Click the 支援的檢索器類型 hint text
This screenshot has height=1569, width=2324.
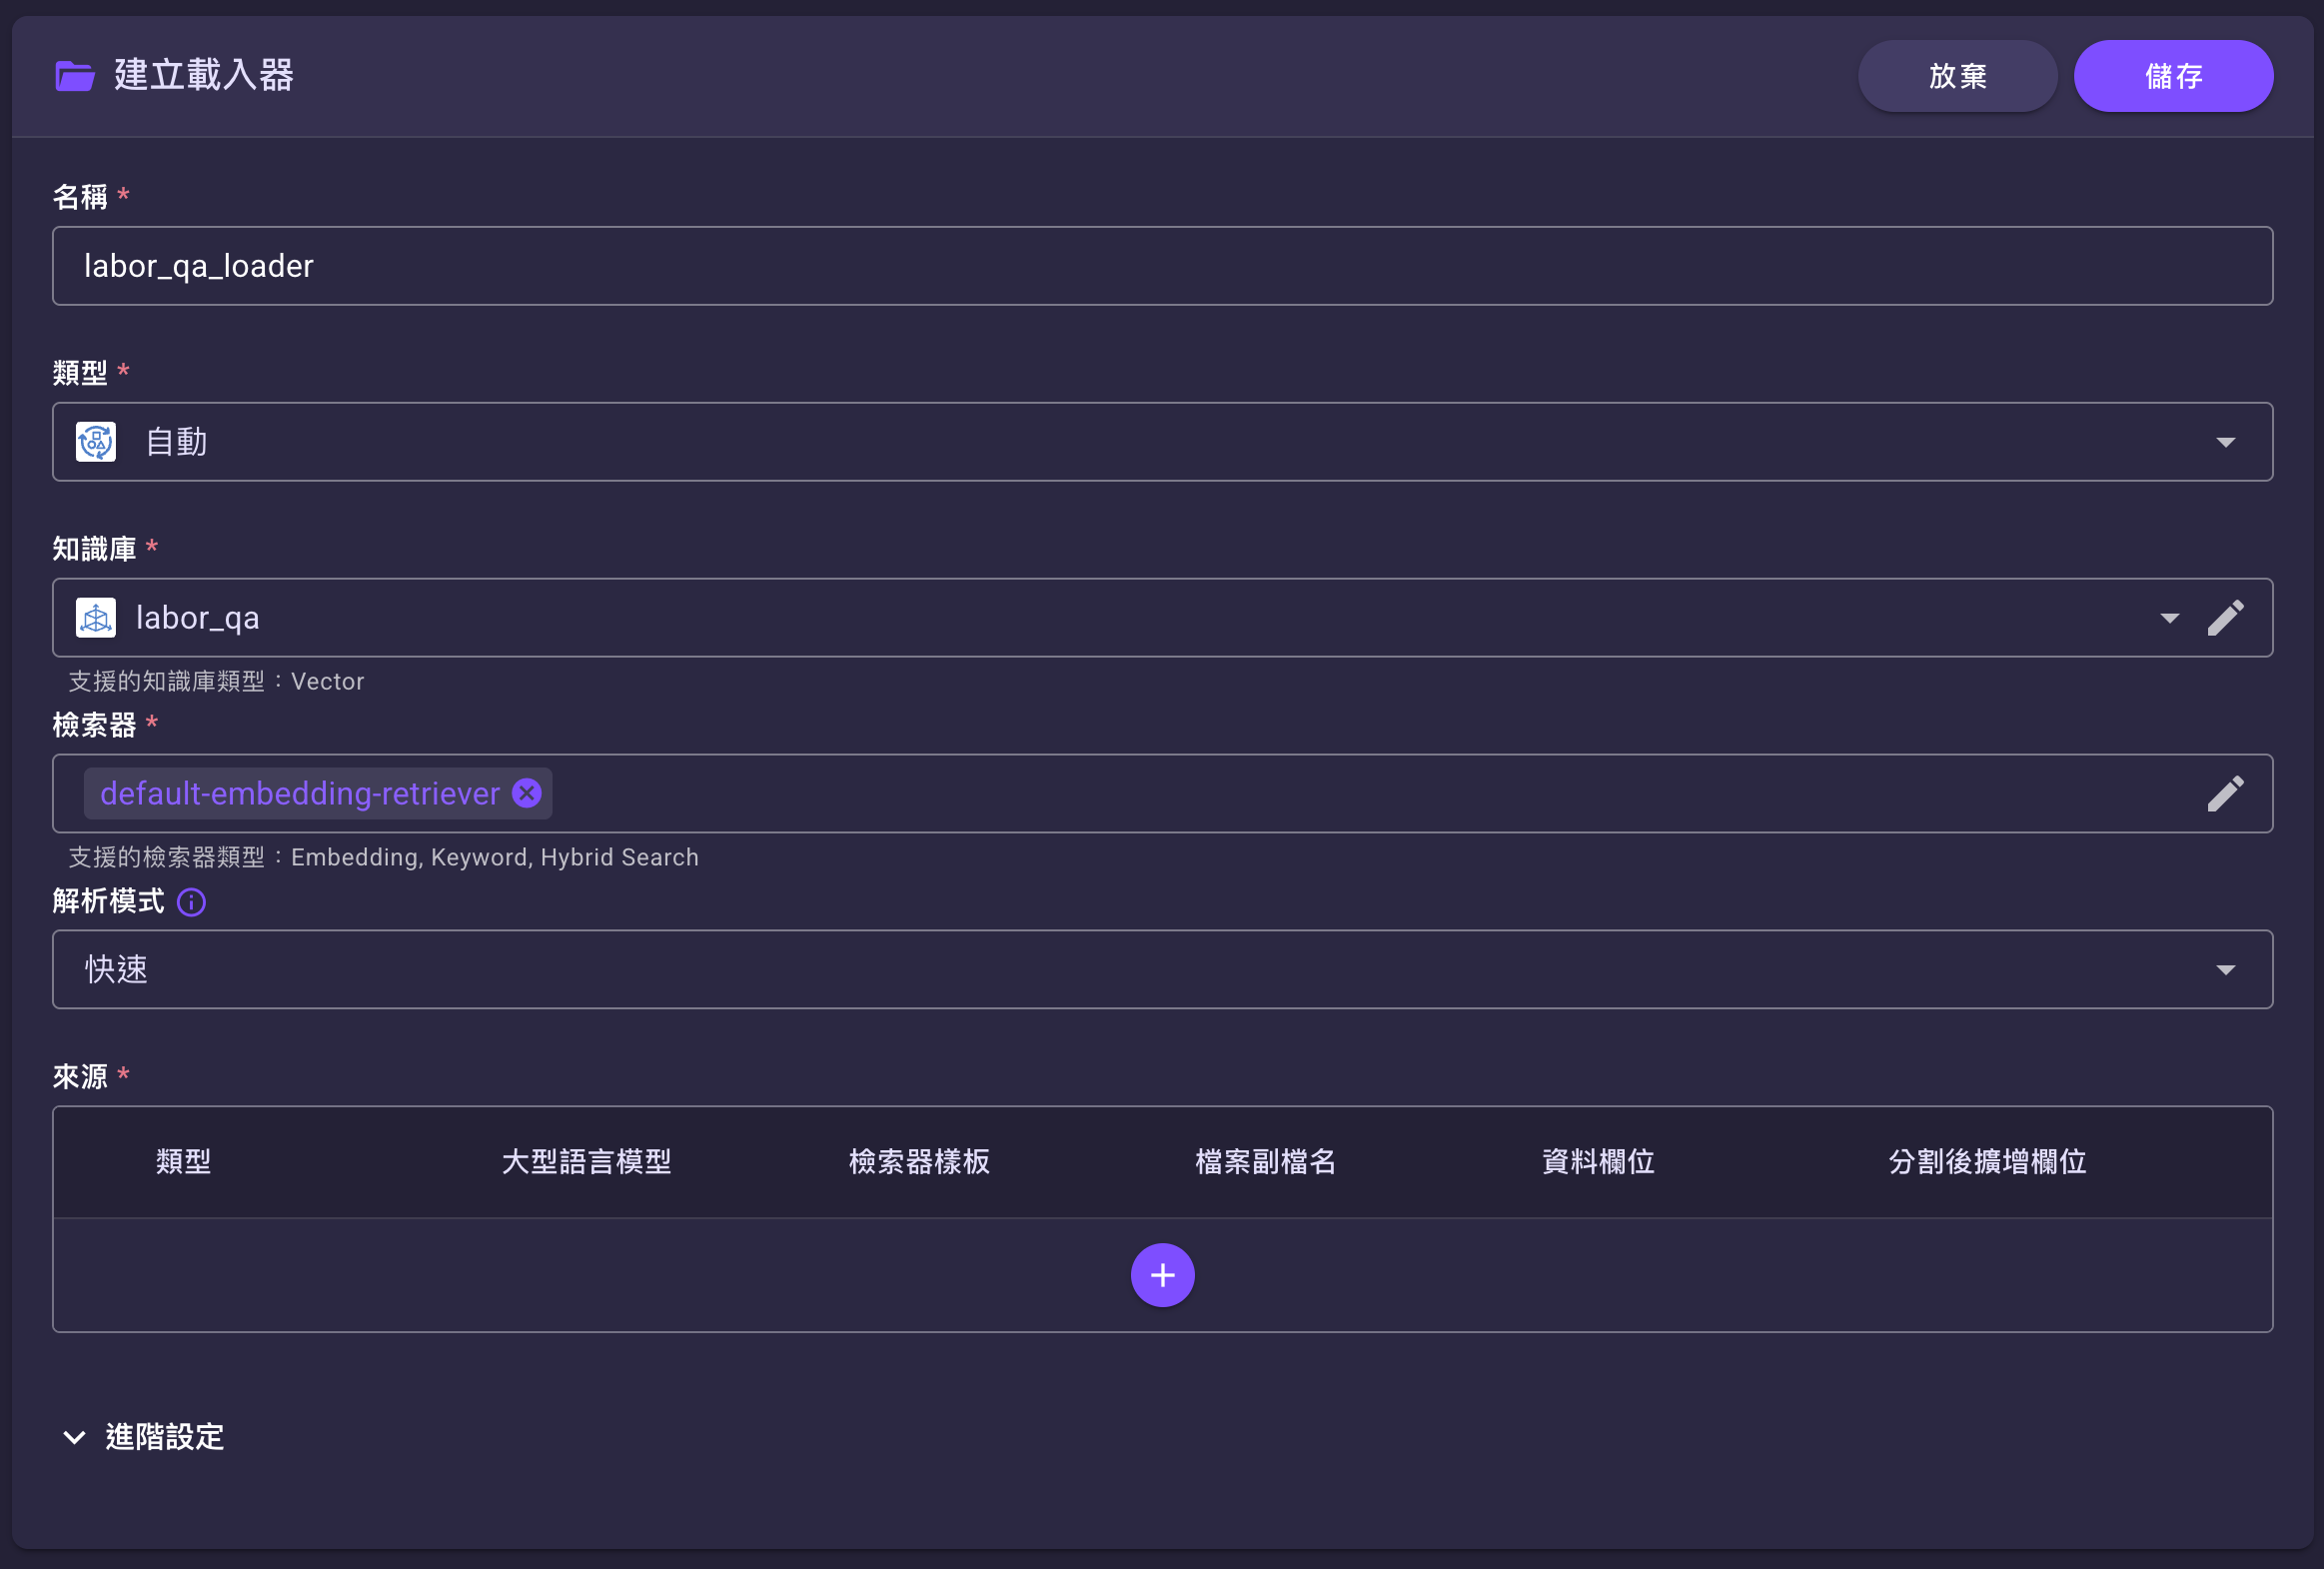(x=383, y=858)
